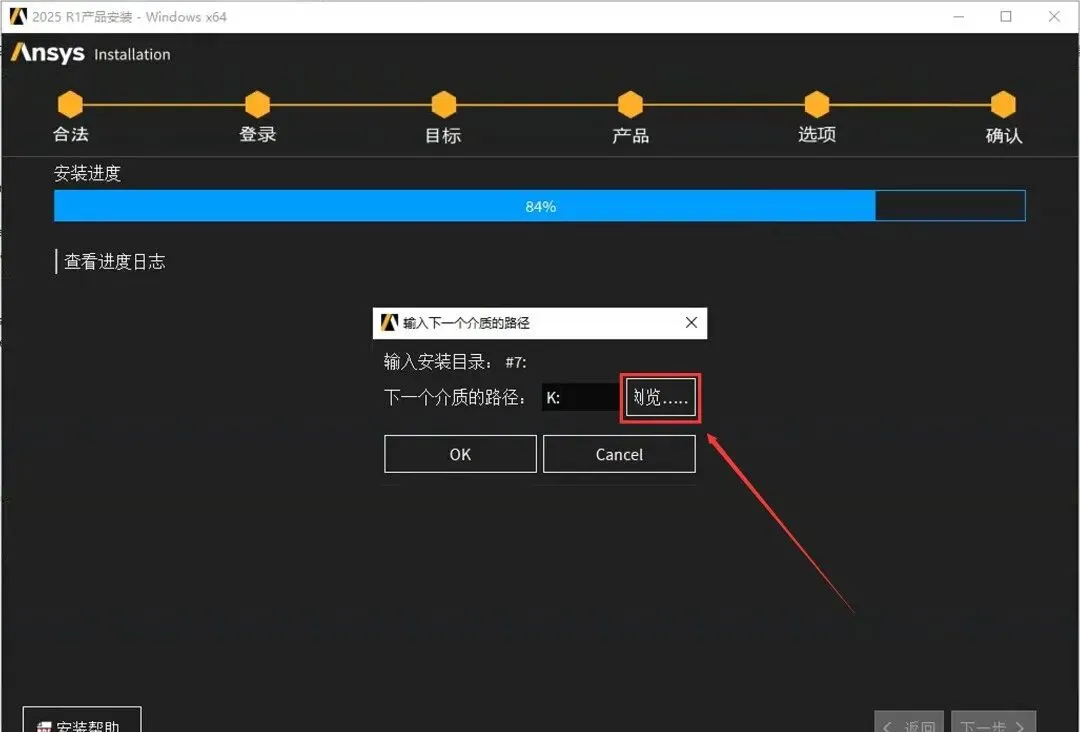Close the Ansys installer window
The width and height of the screenshot is (1080, 732).
point(1054,17)
